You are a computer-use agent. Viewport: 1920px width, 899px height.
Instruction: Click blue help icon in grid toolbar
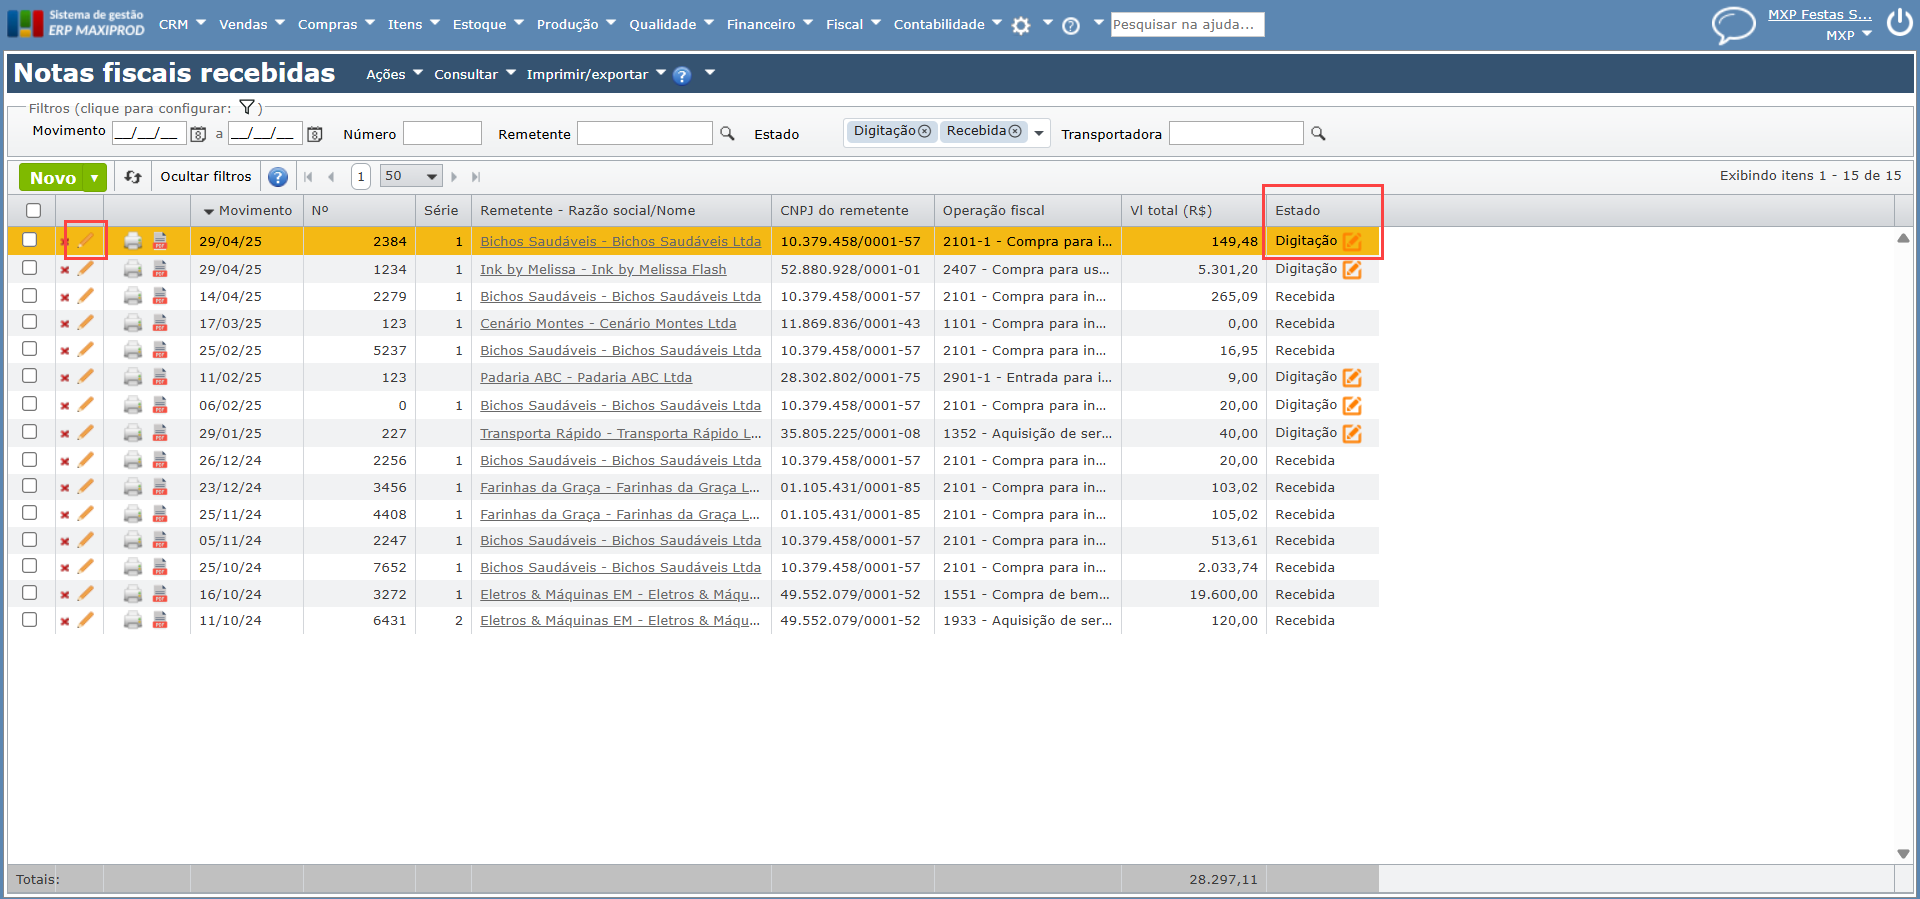(x=278, y=177)
